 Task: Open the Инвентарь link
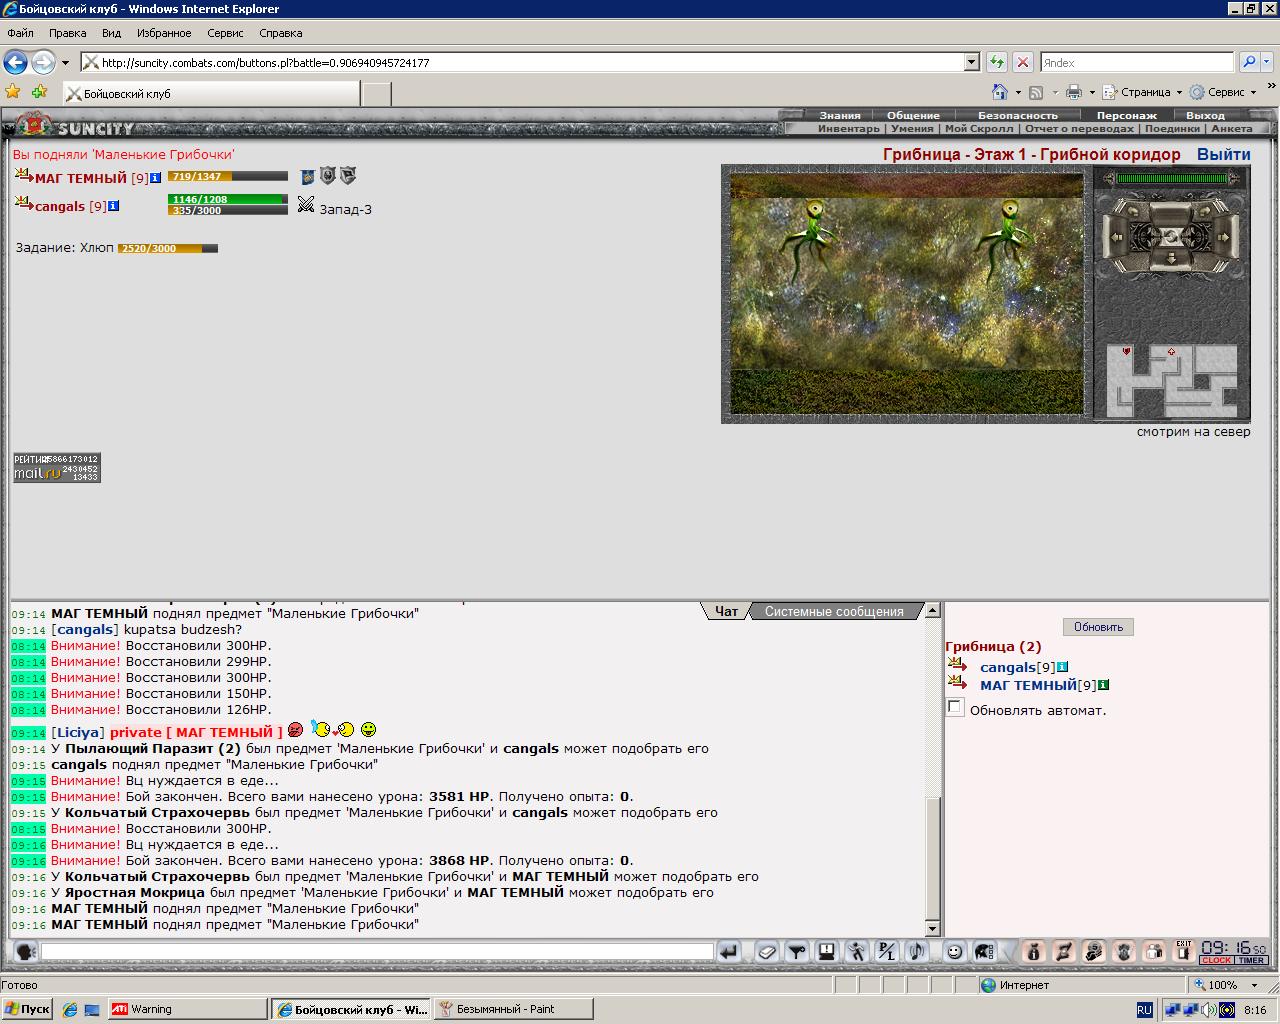click(849, 129)
